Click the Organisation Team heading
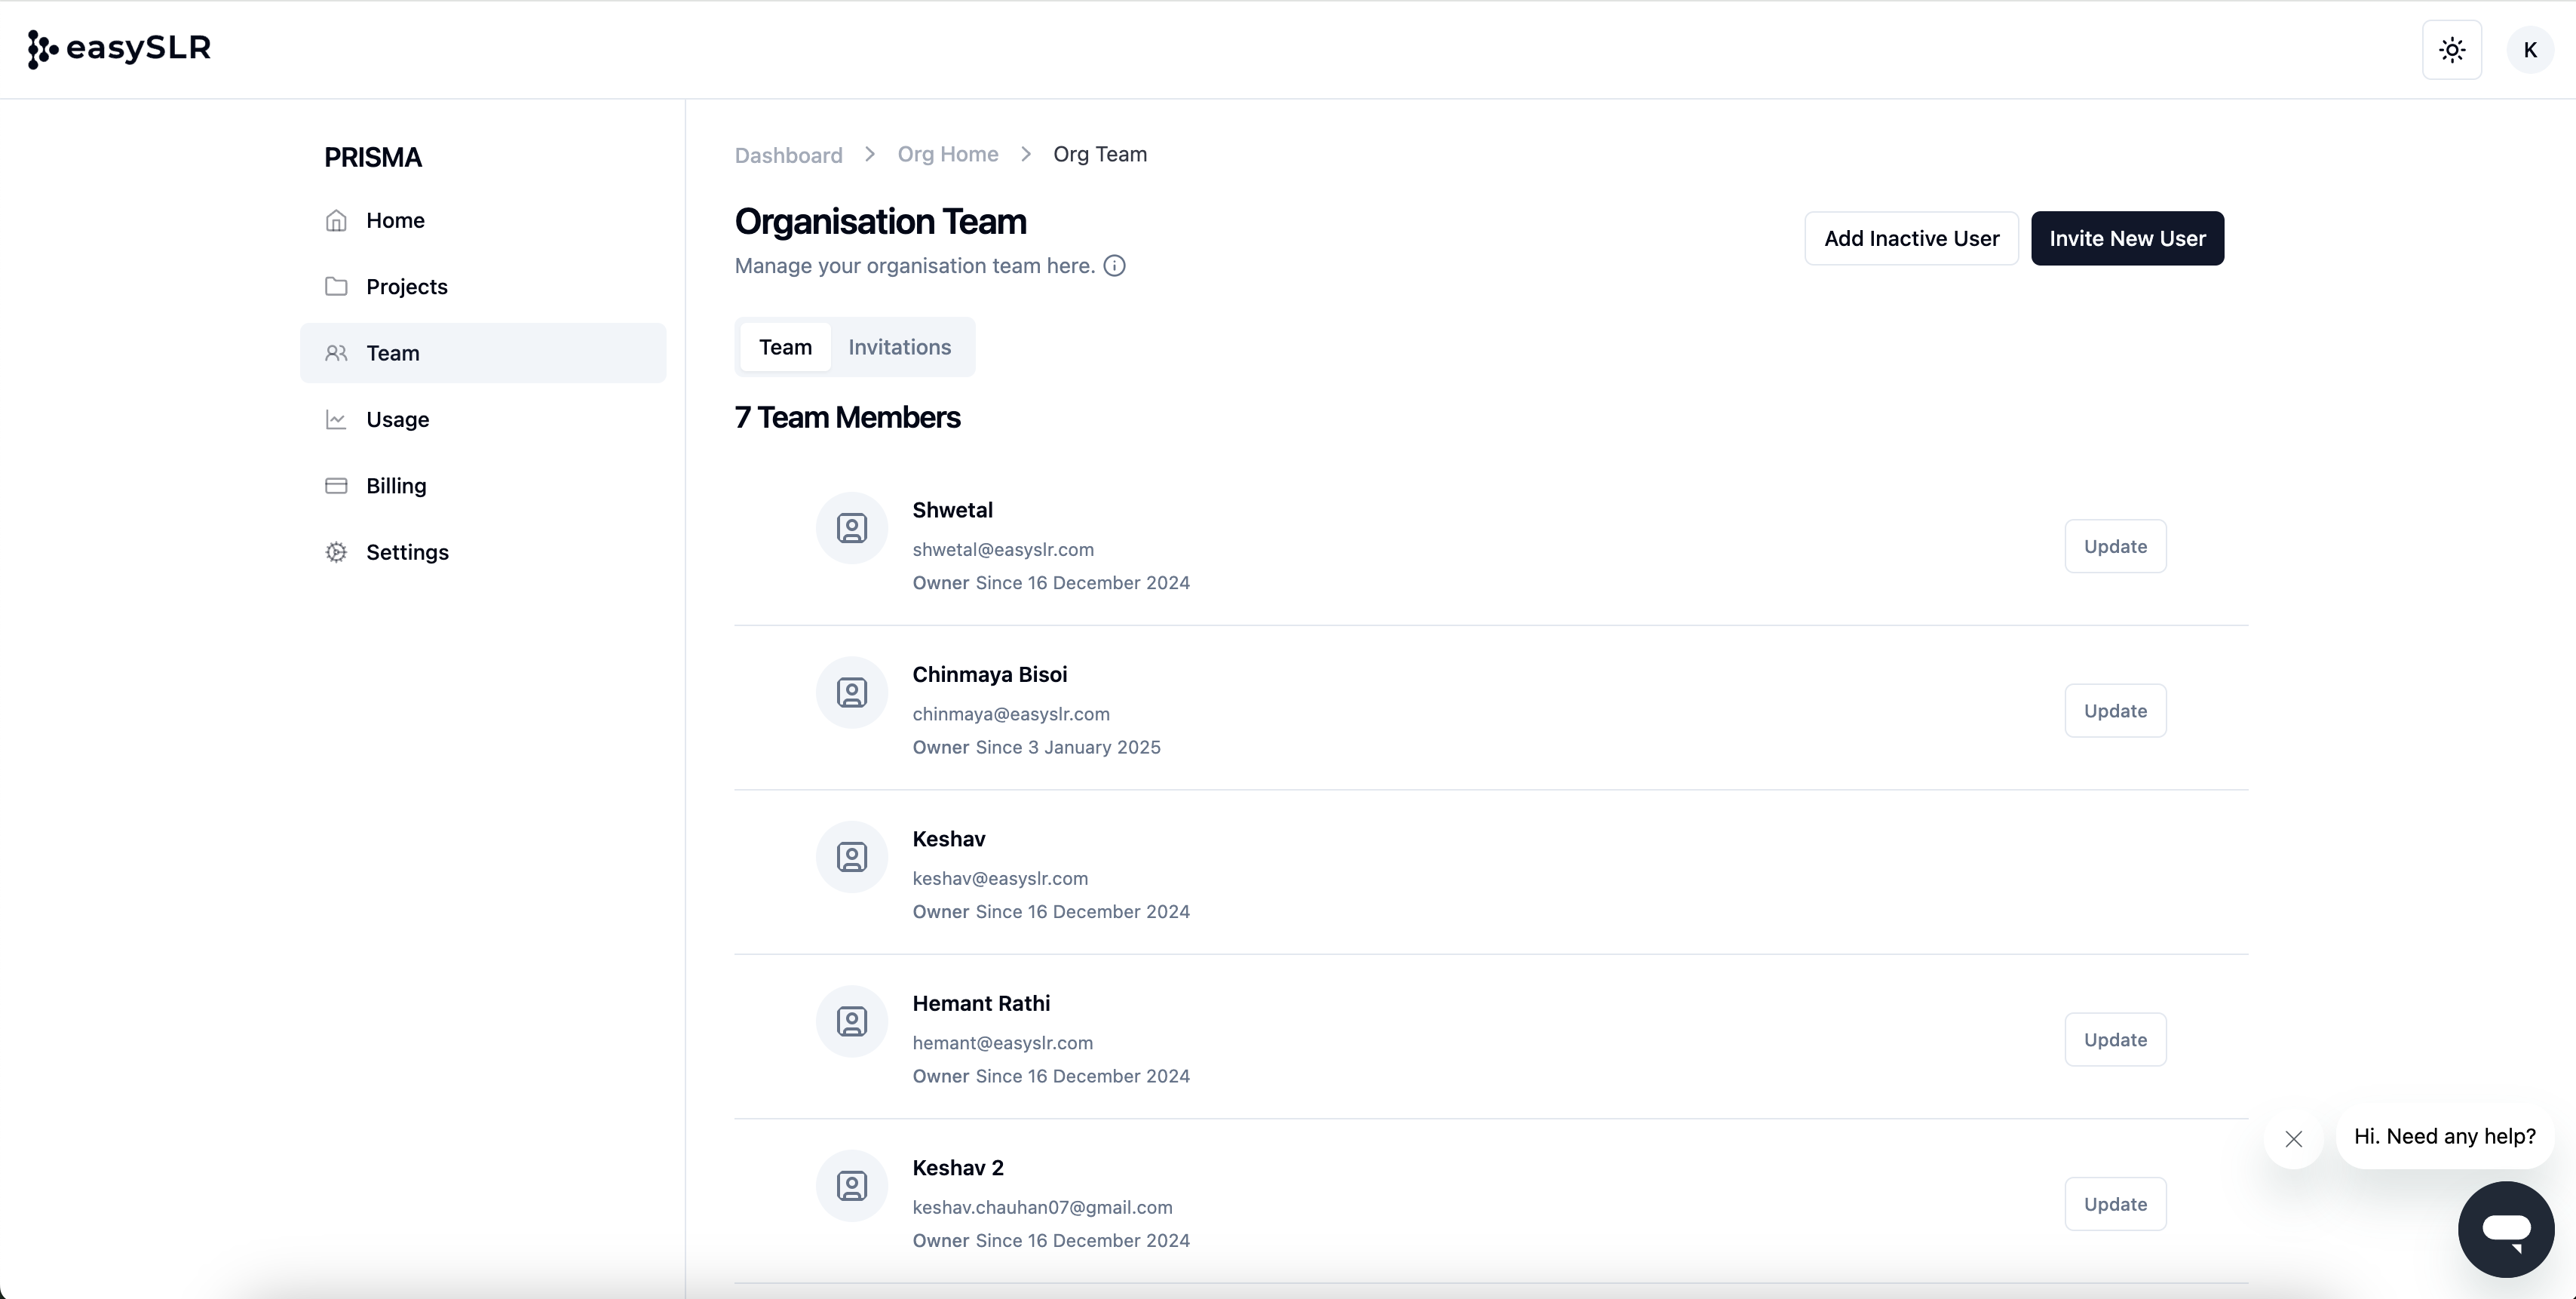 881,222
